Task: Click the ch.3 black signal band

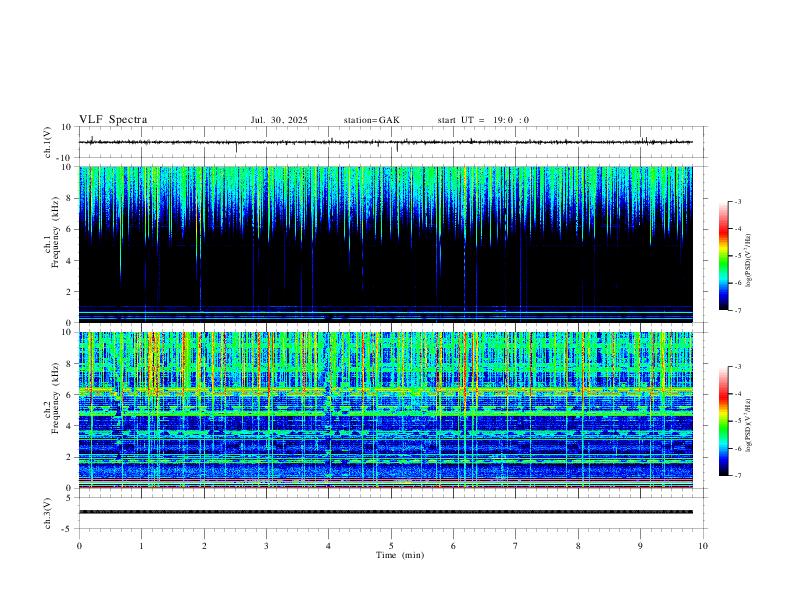Action: pos(385,512)
